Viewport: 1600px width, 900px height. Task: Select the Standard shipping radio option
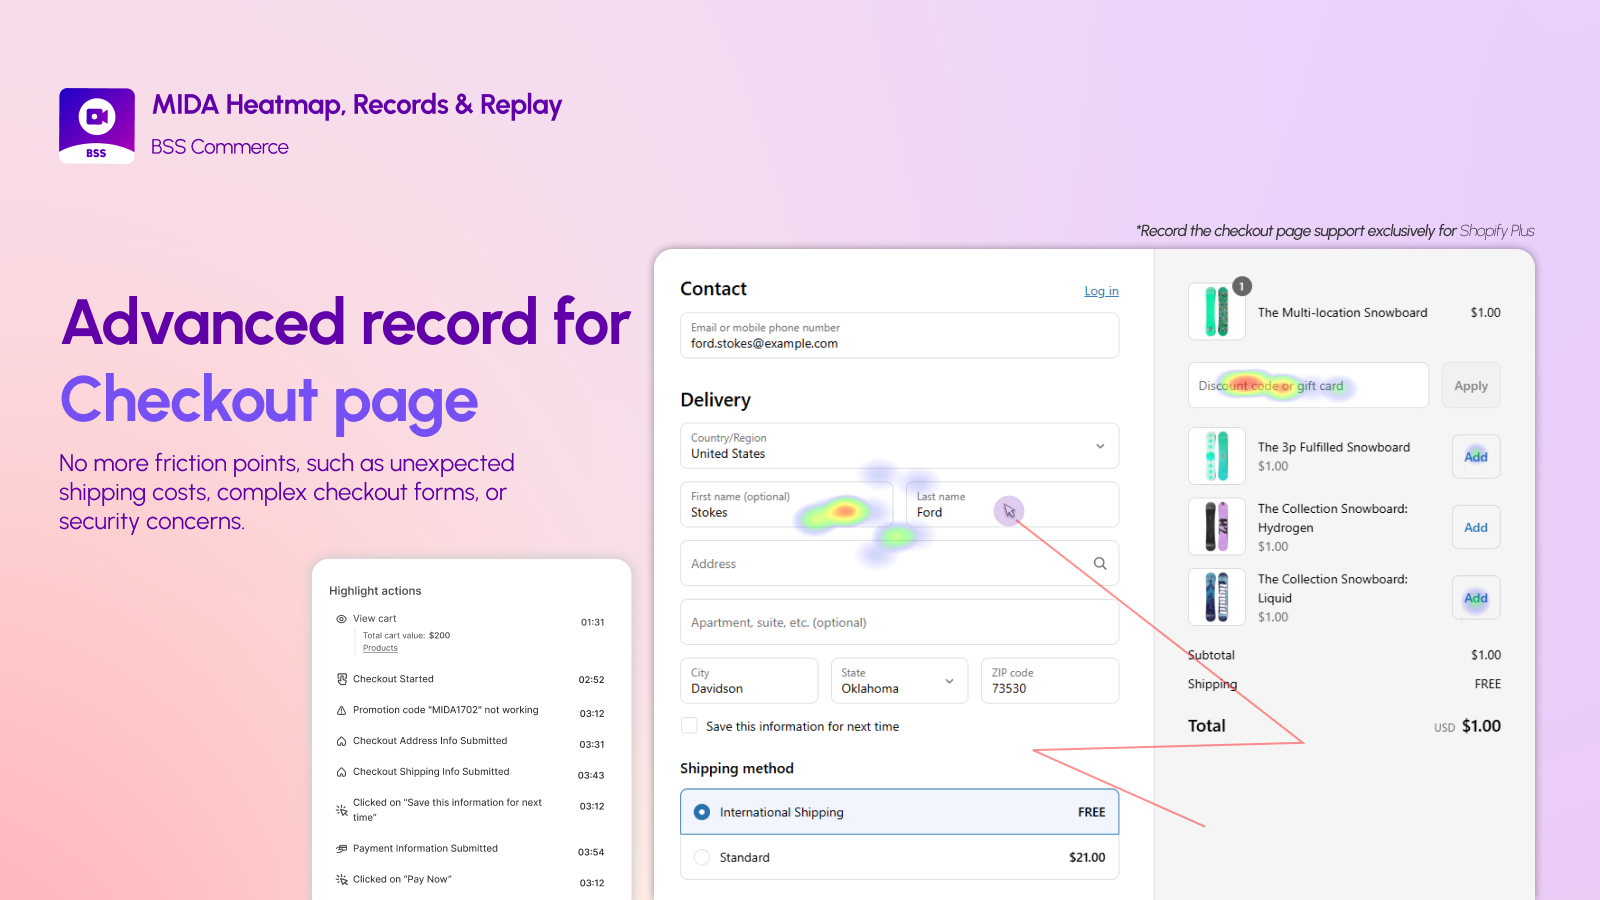click(702, 857)
